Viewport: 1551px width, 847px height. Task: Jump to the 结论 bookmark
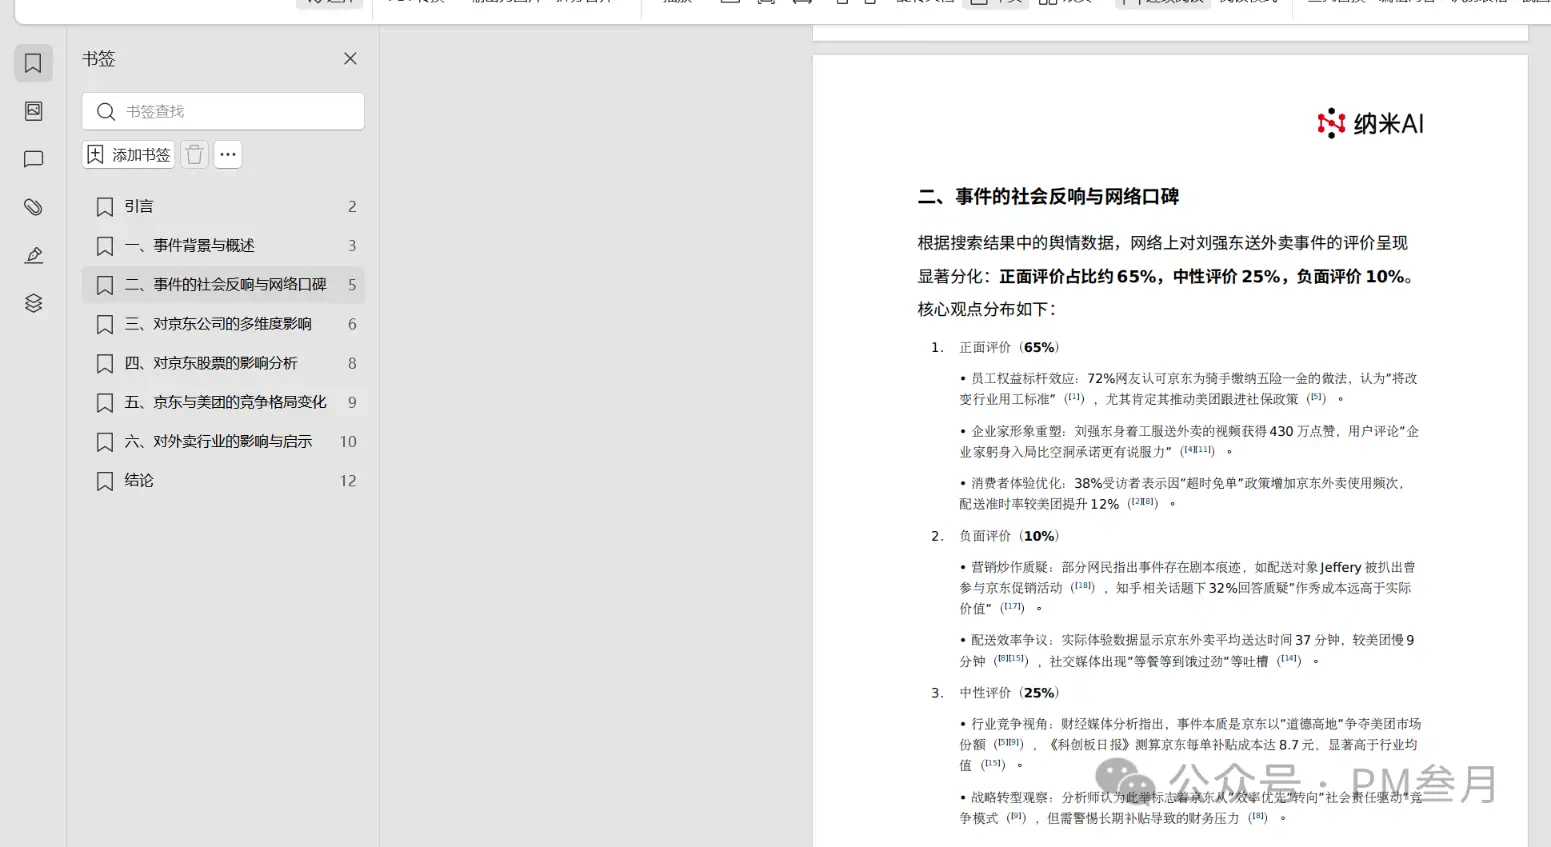(223, 481)
